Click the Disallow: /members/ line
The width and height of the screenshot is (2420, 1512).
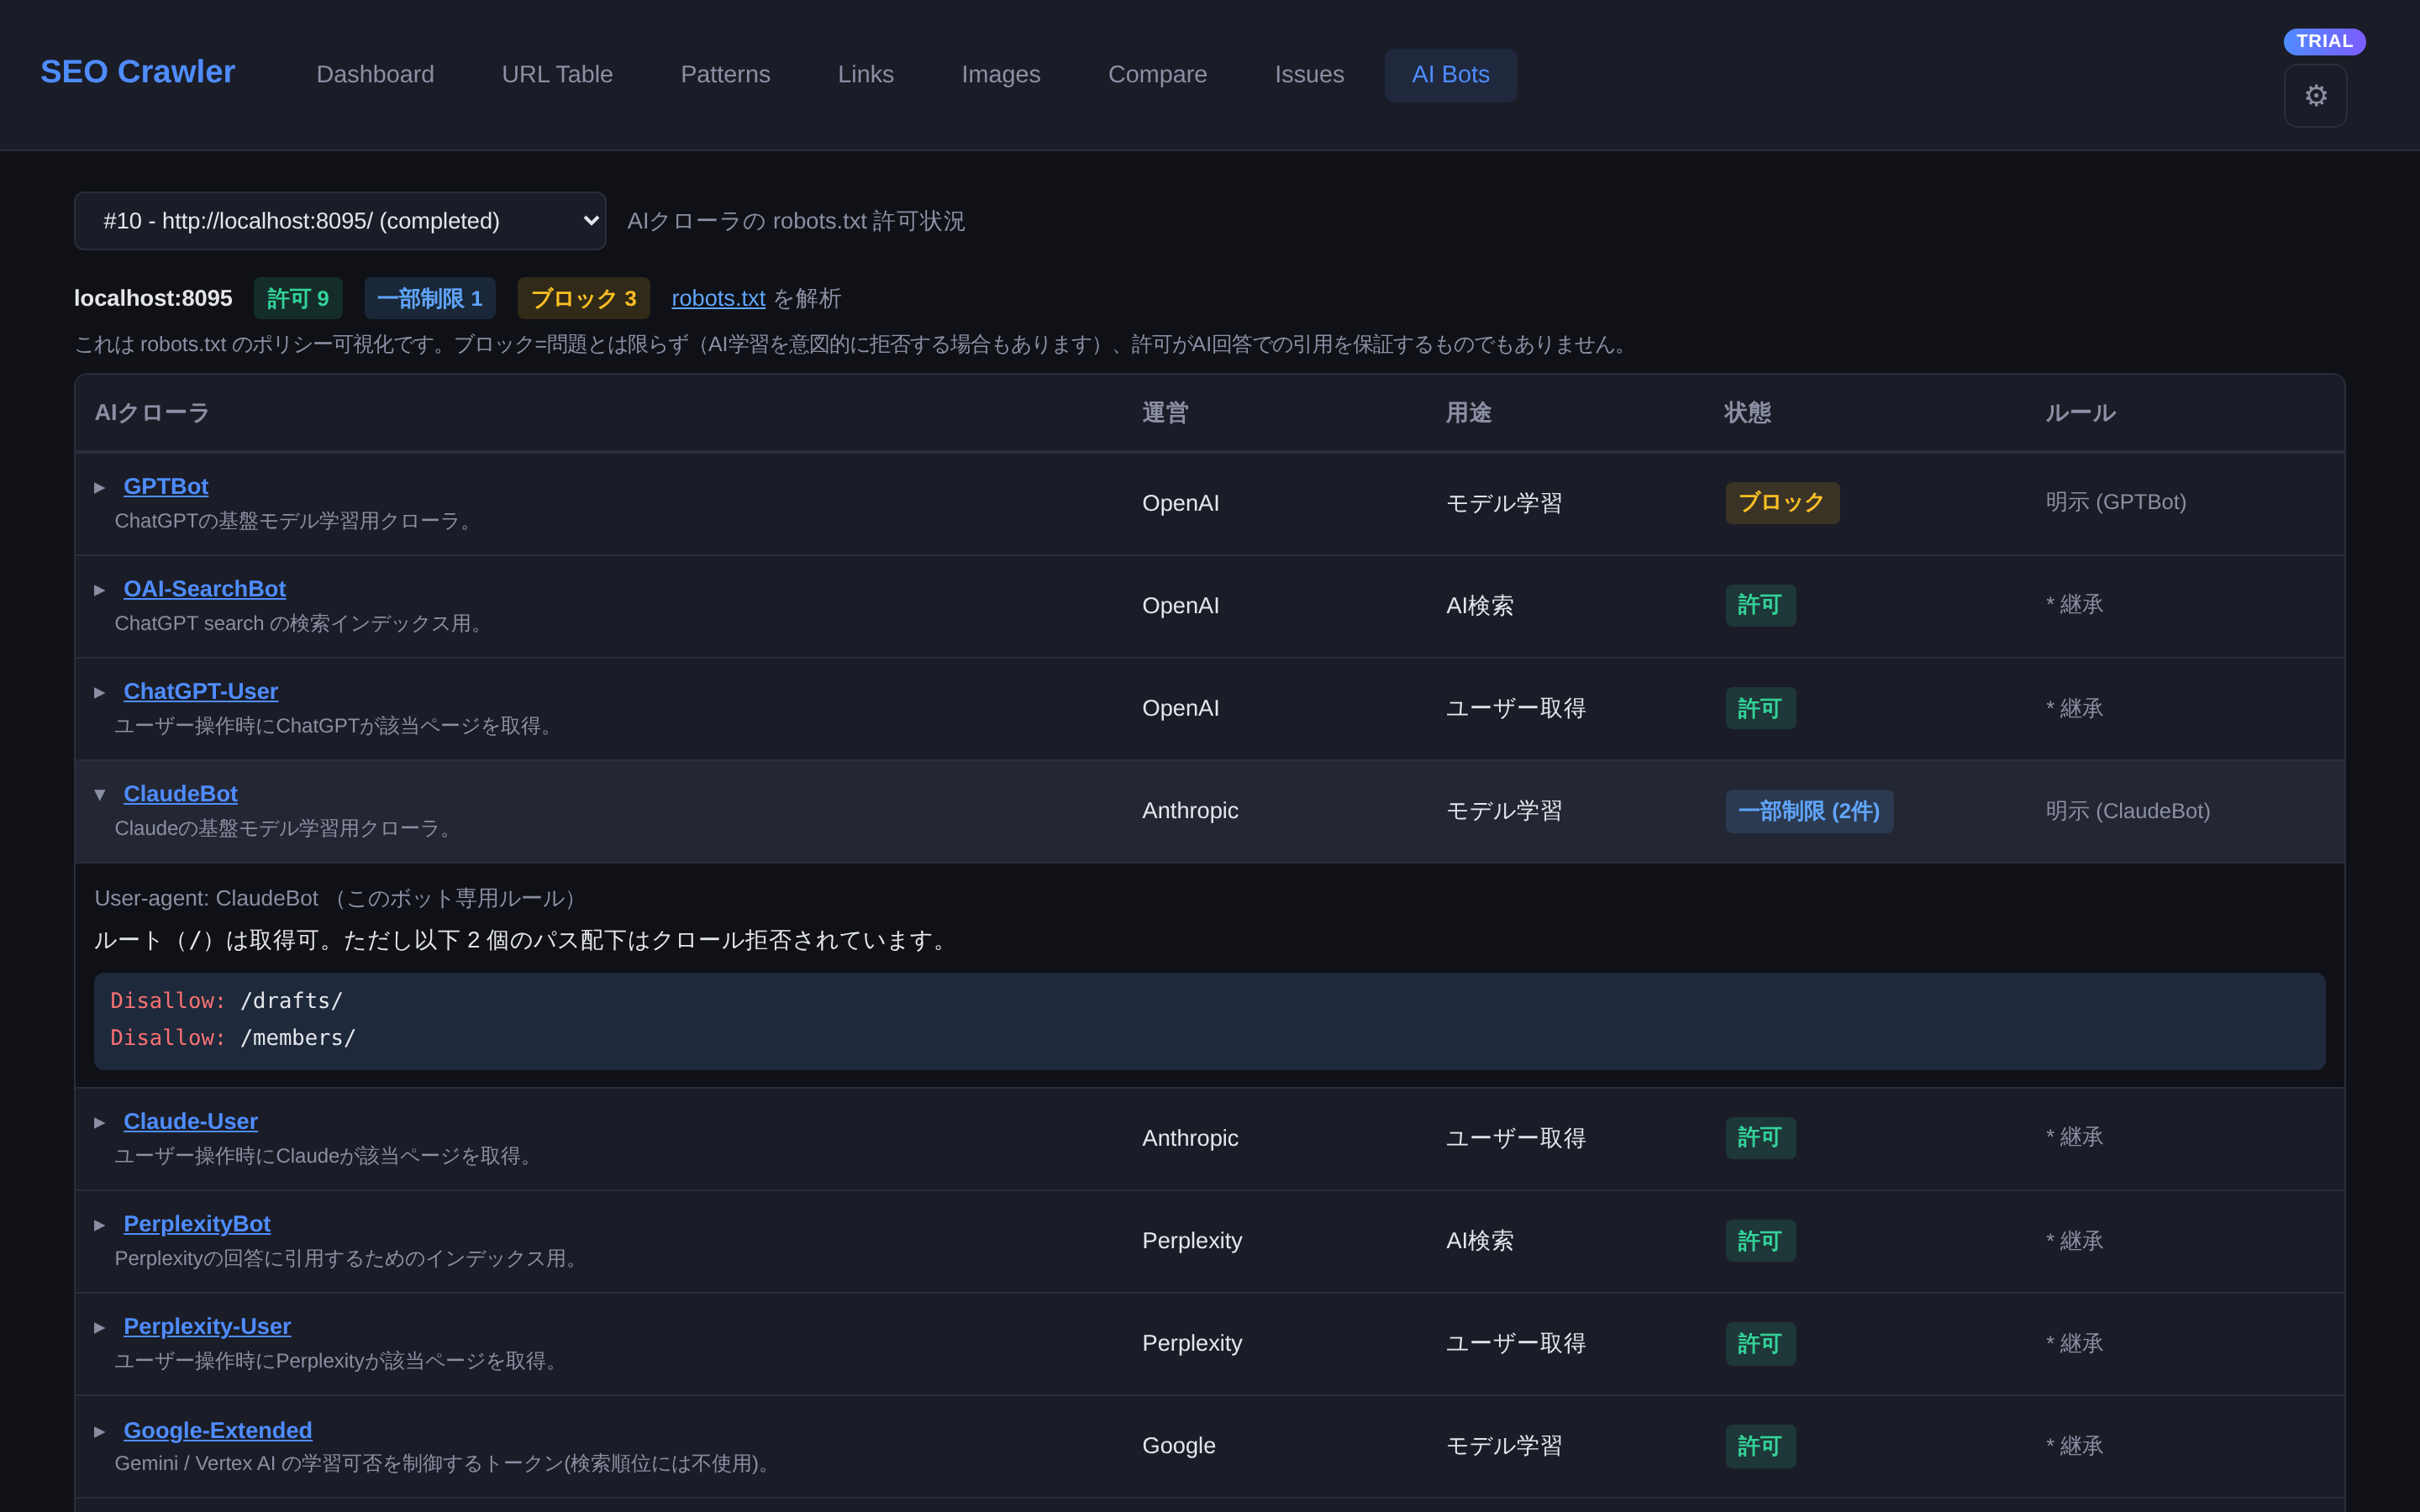[x=233, y=1038]
